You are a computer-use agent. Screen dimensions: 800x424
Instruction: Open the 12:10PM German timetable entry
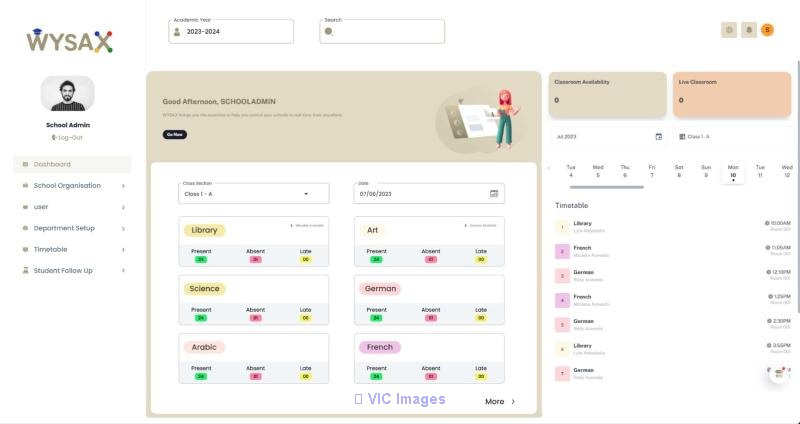click(x=673, y=276)
